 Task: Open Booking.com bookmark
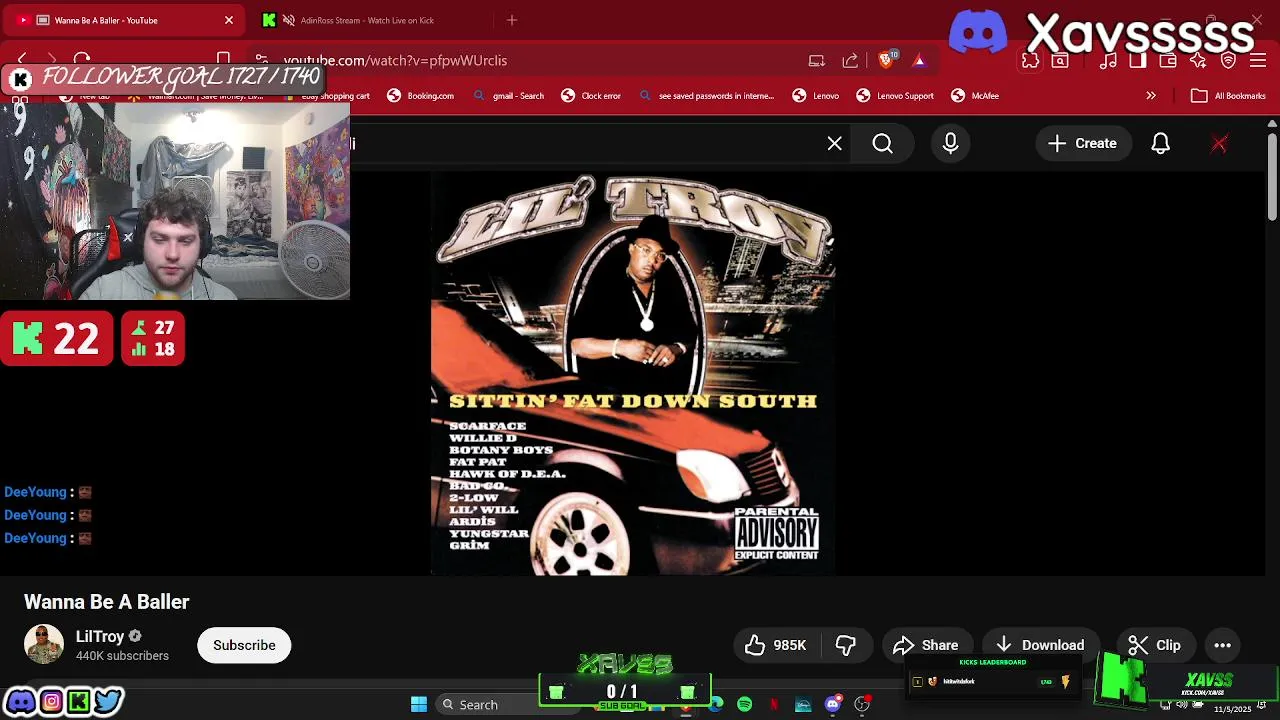coord(421,96)
